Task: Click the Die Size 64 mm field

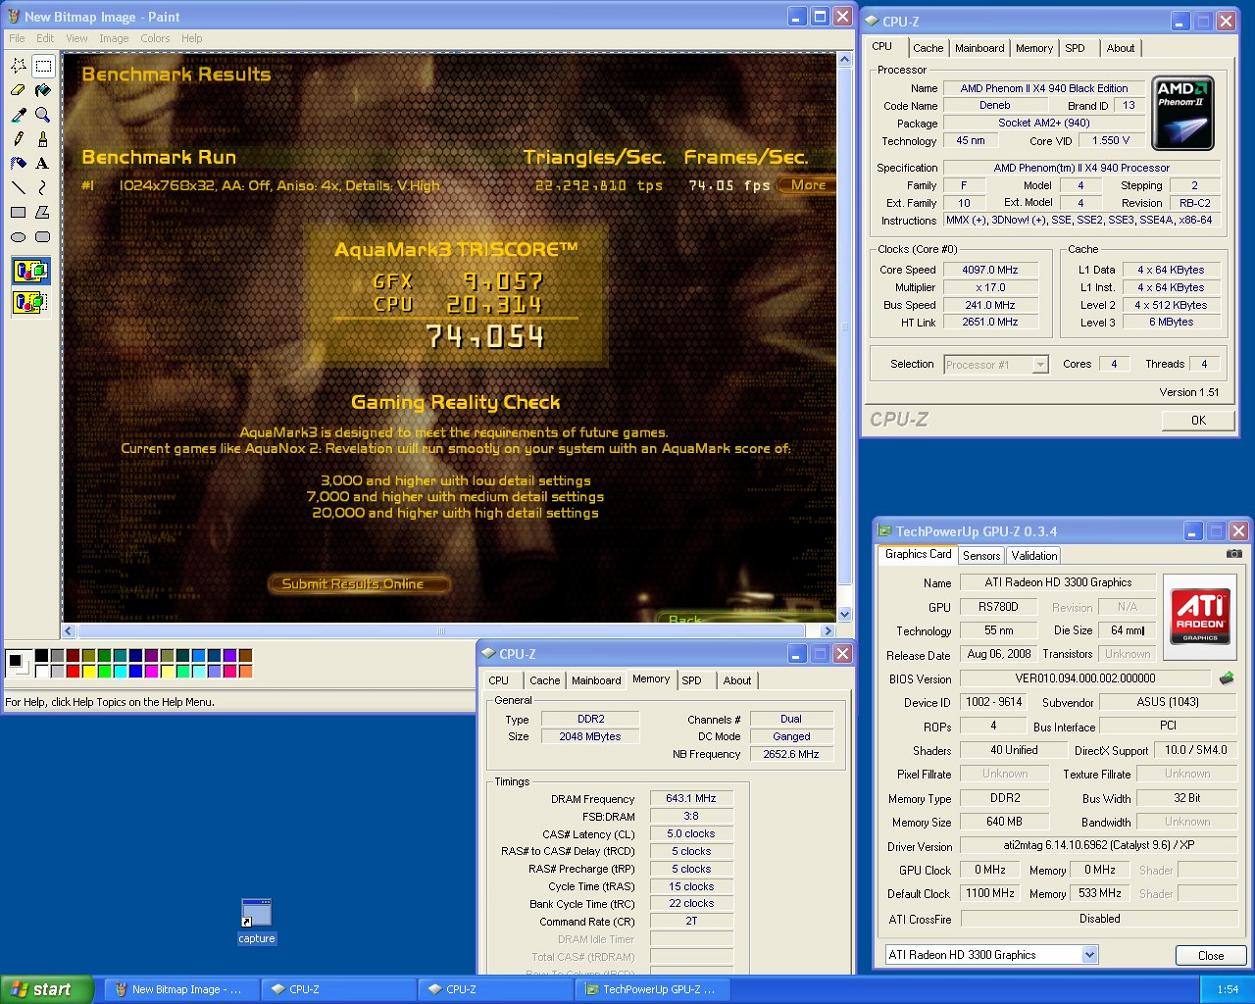Action: (1127, 630)
